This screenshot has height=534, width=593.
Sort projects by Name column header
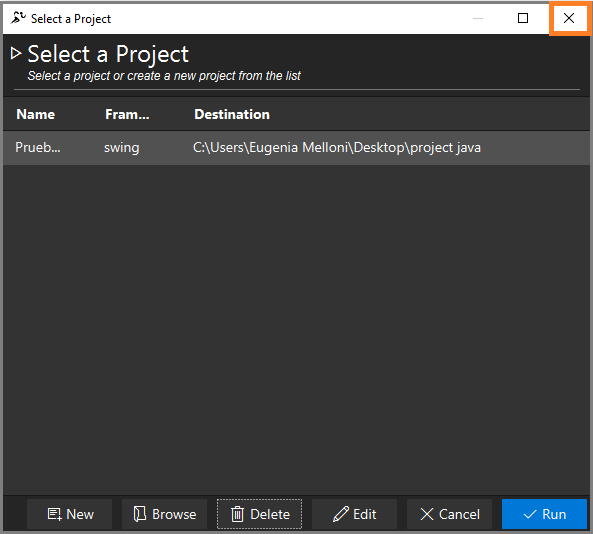tap(36, 114)
